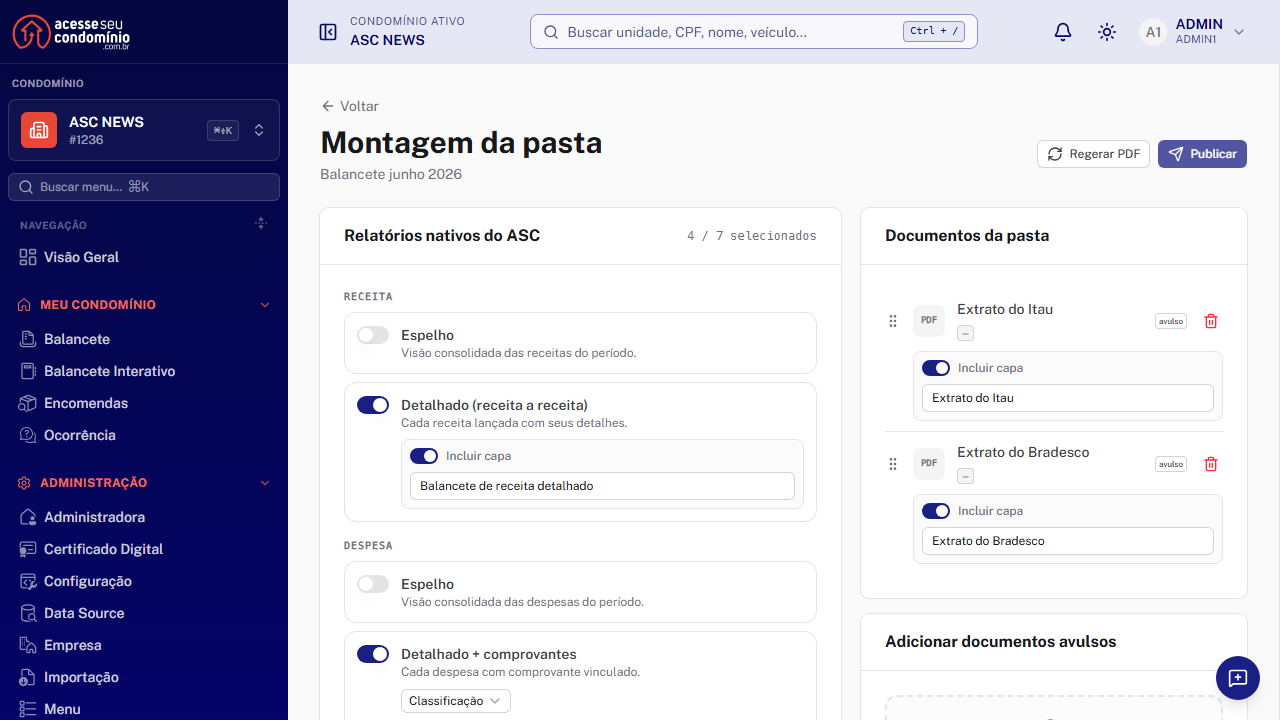Toggle Incluir capa for Extrato do Itau
Image resolution: width=1280 pixels, height=720 pixels.
(x=936, y=368)
